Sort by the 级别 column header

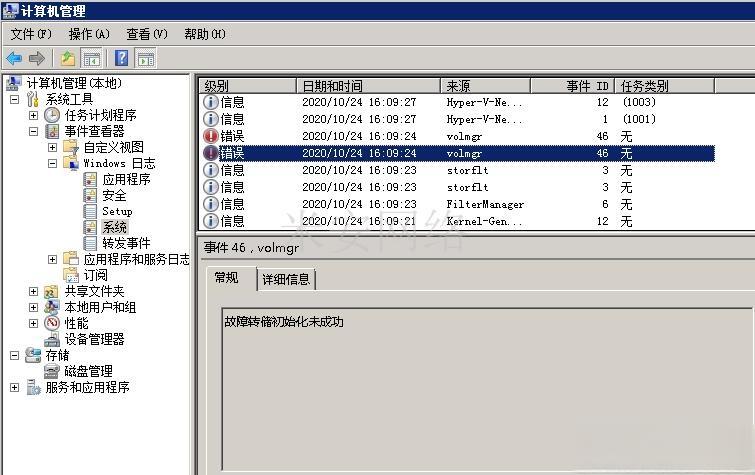click(247, 86)
